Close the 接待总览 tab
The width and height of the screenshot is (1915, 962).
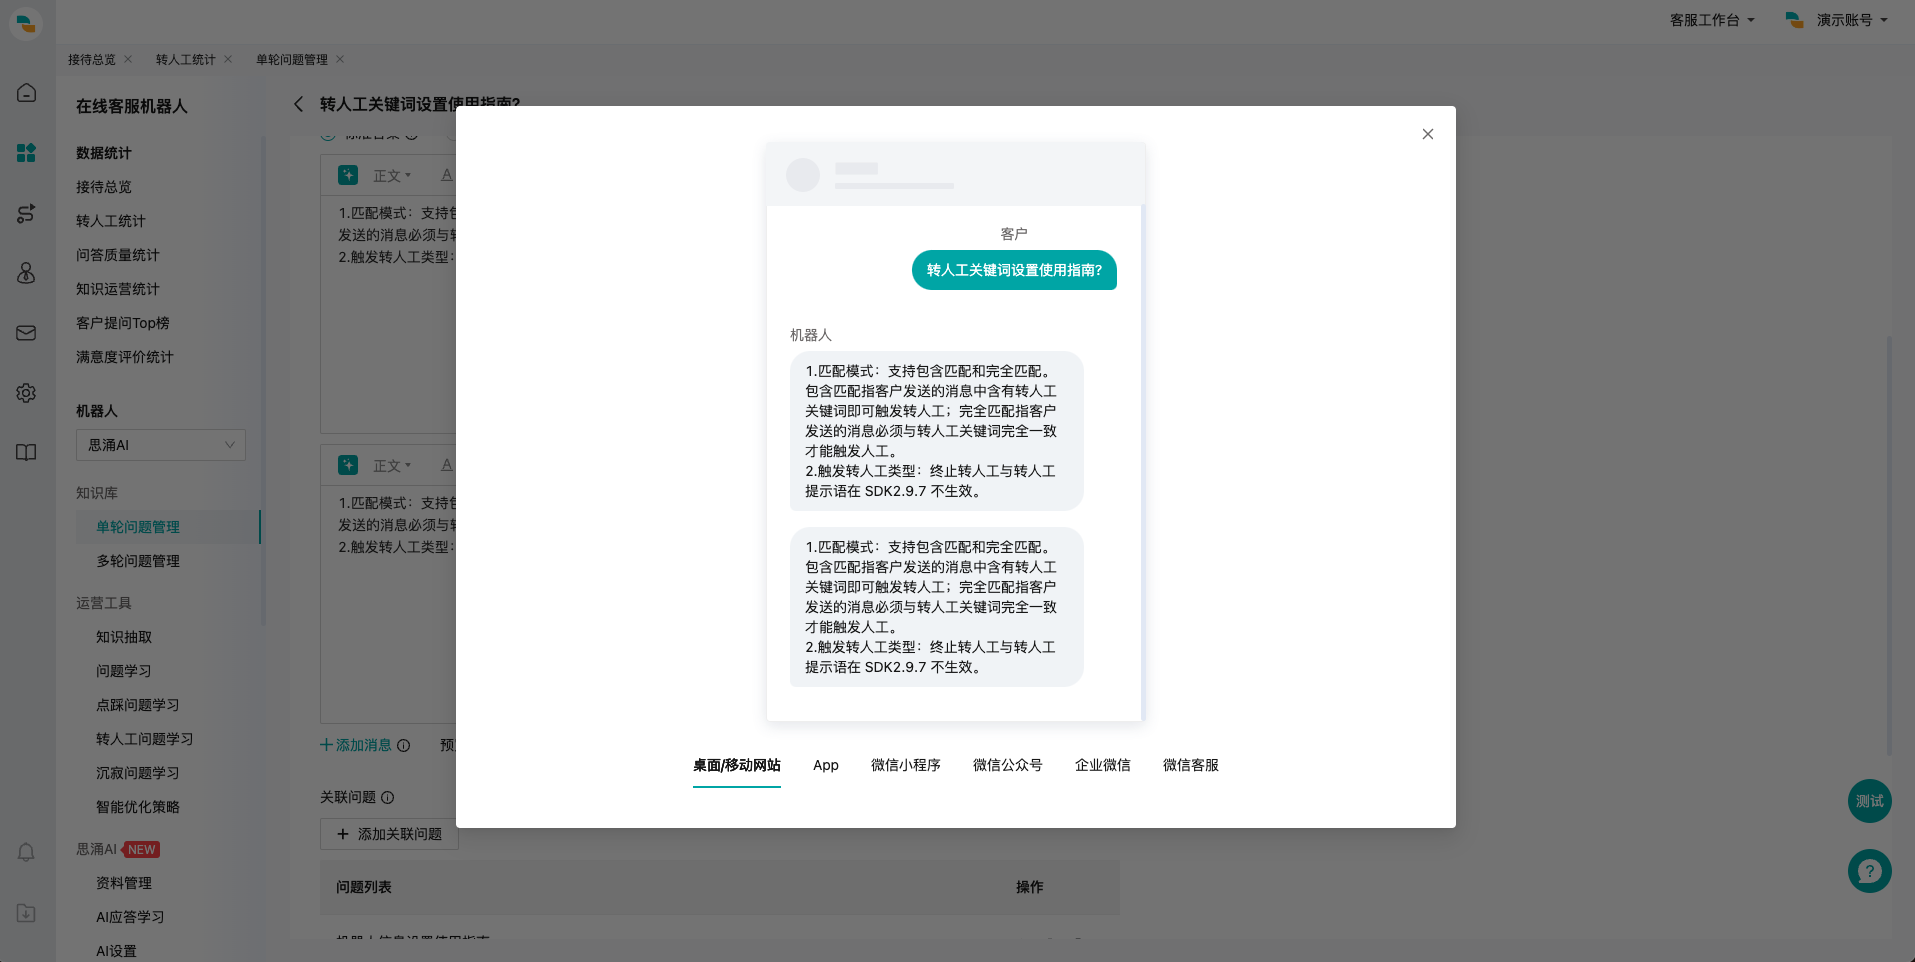128,59
